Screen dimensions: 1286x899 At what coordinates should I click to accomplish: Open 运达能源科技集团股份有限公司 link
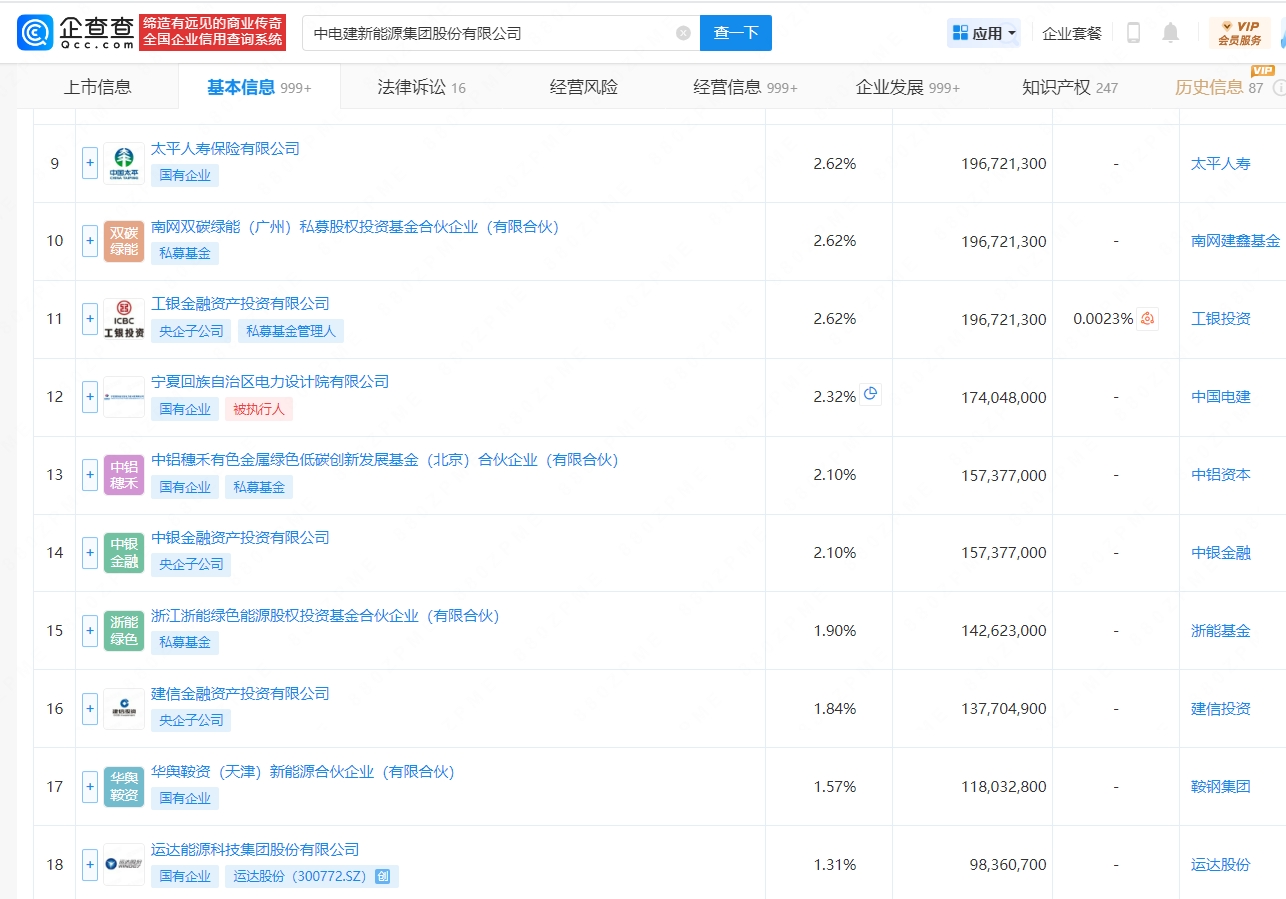click(255, 849)
